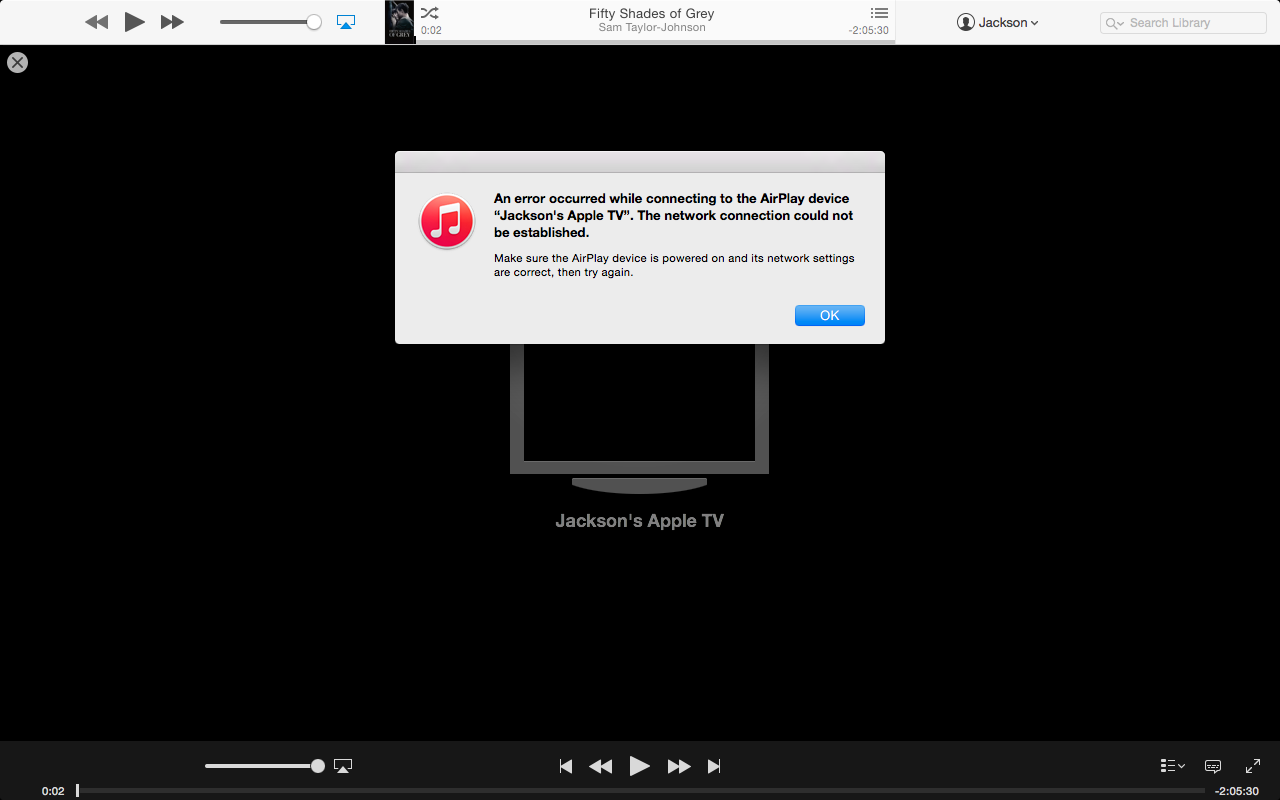Click the bottom playback progress bar
Image resolution: width=1280 pixels, height=800 pixels.
[x=640, y=791]
